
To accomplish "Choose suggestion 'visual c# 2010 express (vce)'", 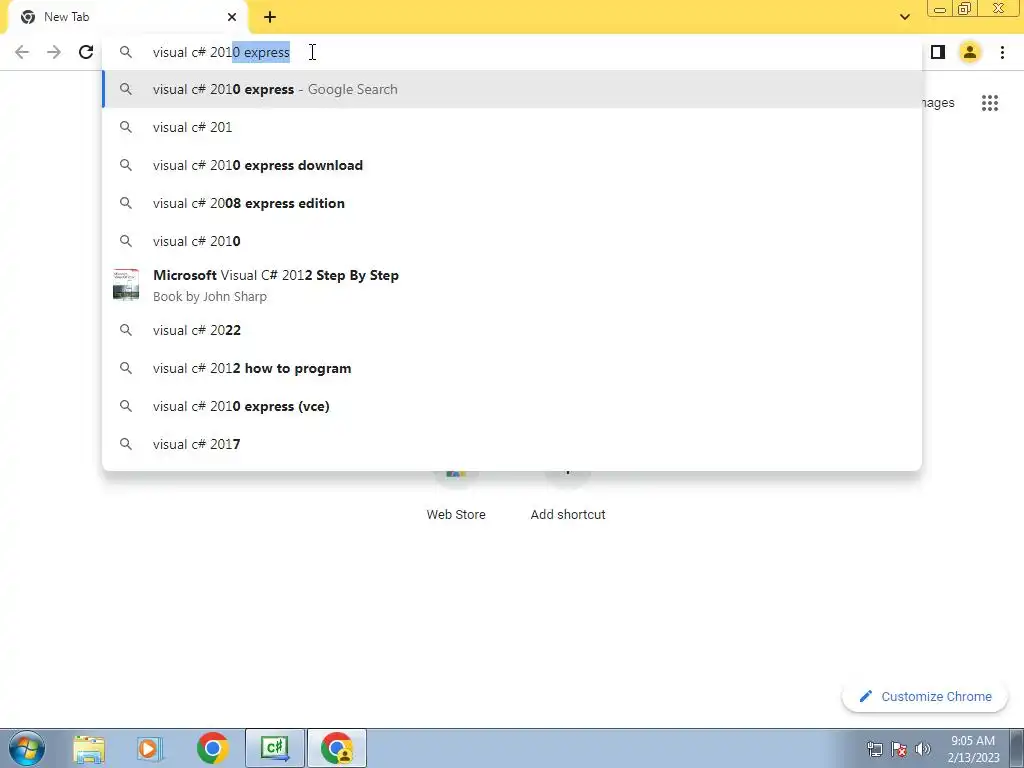I will tap(512, 406).
